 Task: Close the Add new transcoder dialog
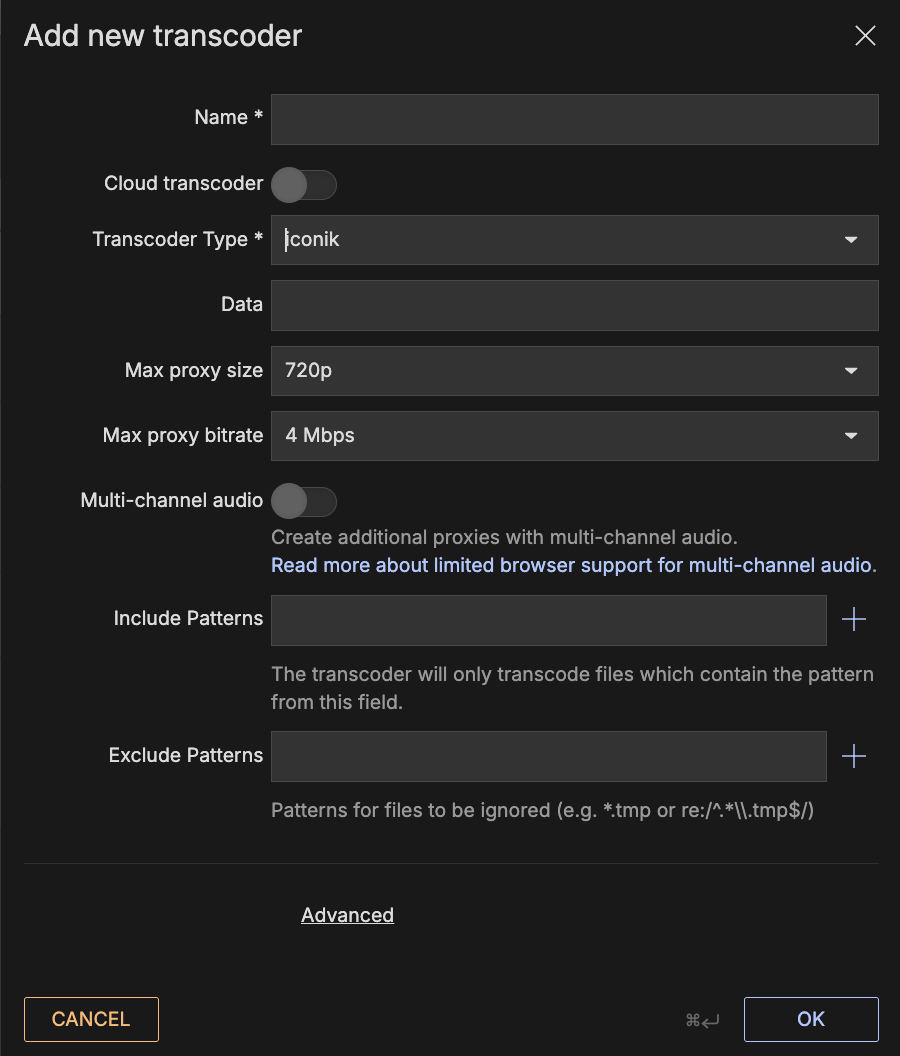pos(865,36)
